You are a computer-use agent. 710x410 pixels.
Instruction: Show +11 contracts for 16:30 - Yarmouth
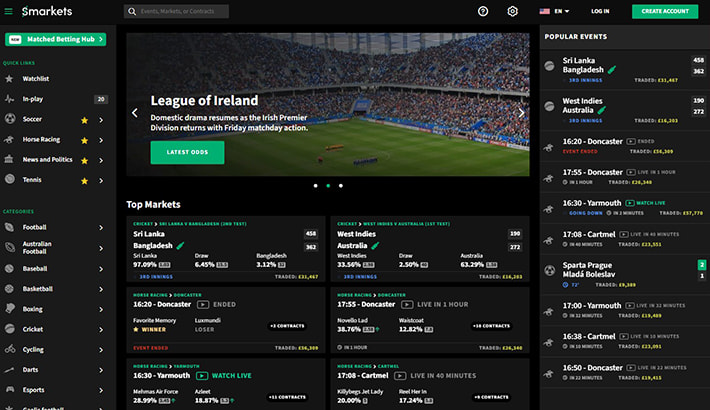coord(287,397)
